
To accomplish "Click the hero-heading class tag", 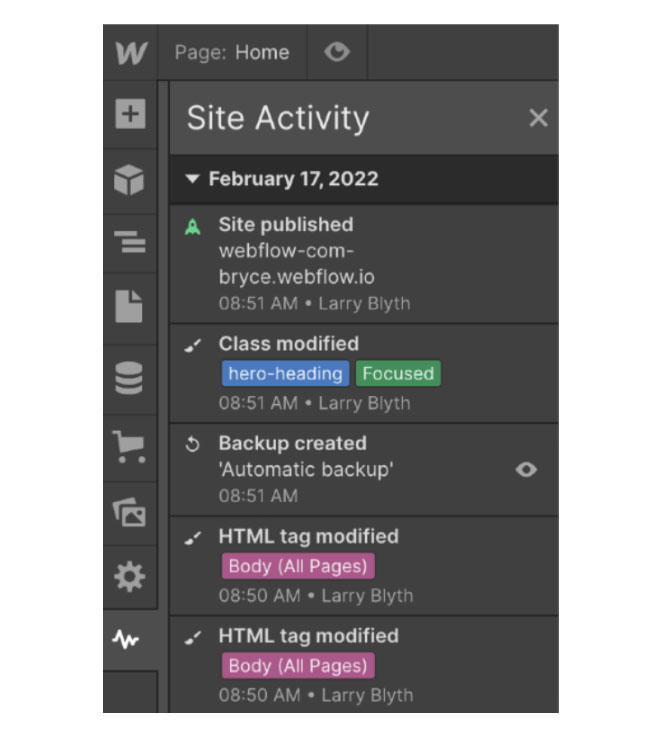I will pos(286,373).
